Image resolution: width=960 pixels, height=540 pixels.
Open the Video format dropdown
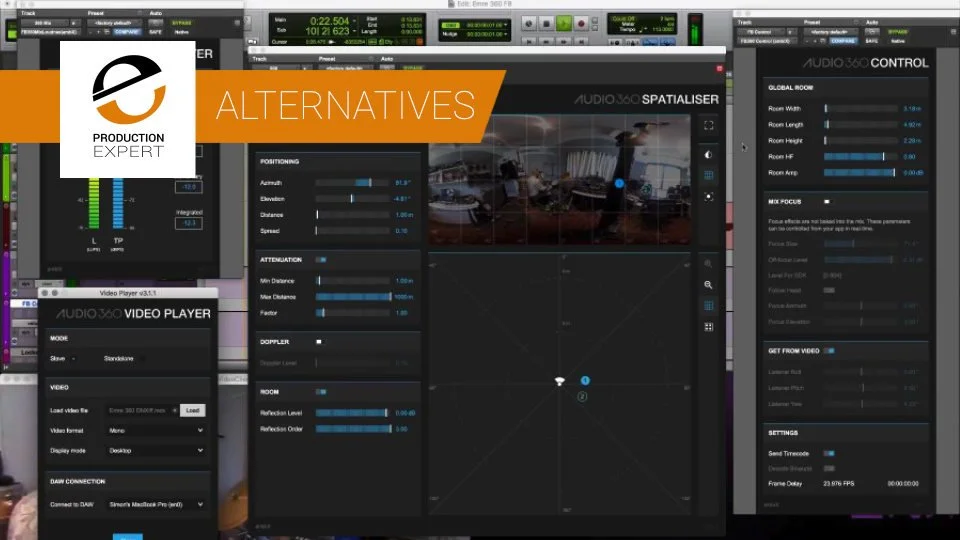(x=156, y=430)
